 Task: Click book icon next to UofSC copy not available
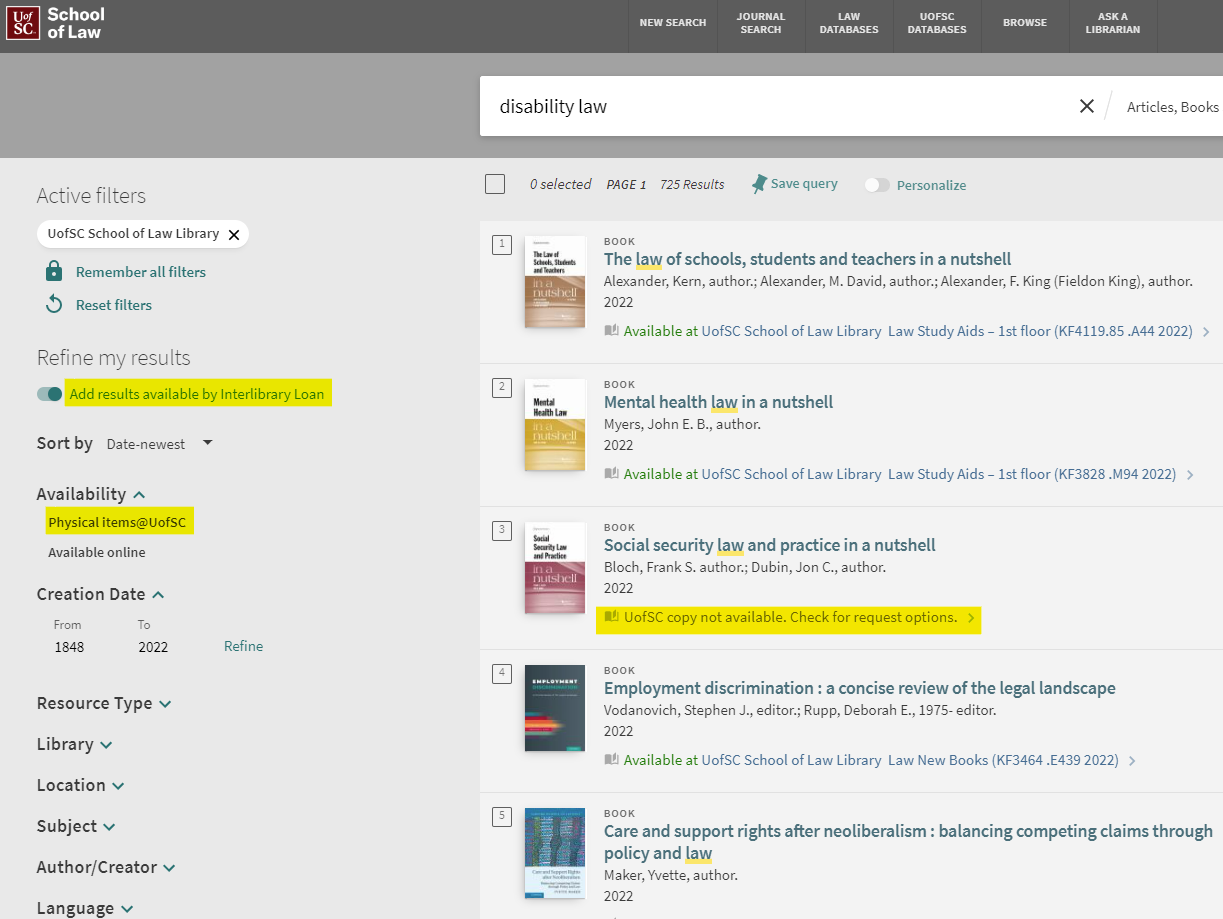pyautogui.click(x=612, y=617)
